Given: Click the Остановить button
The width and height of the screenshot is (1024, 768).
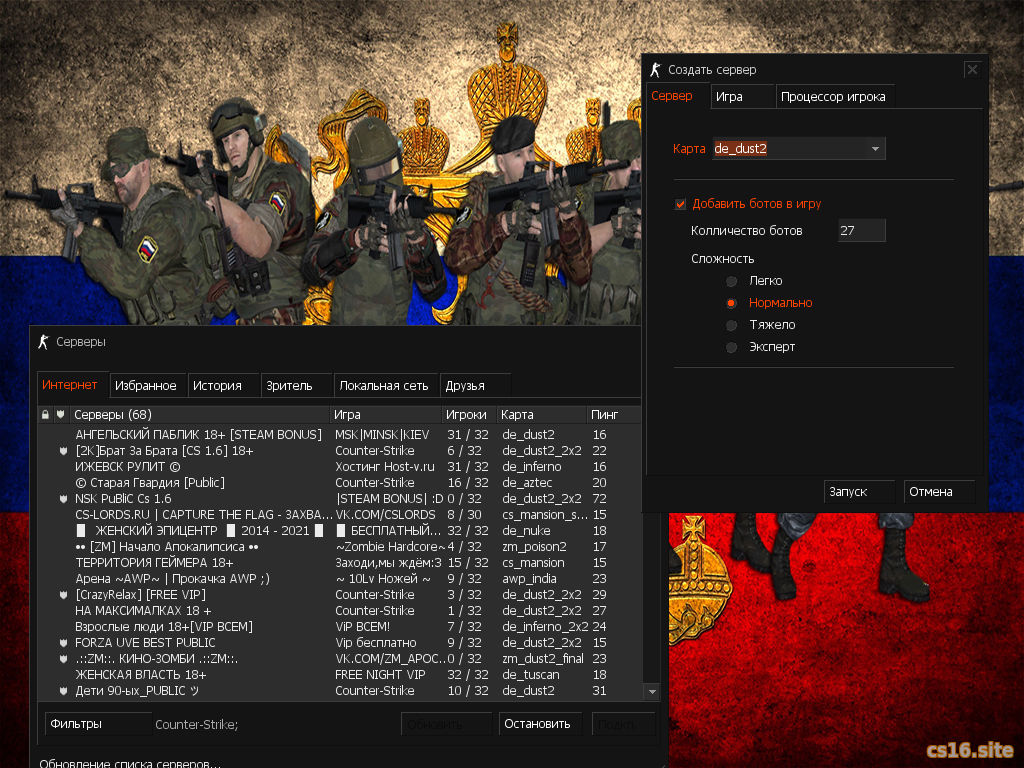Looking at the screenshot, I should (541, 724).
